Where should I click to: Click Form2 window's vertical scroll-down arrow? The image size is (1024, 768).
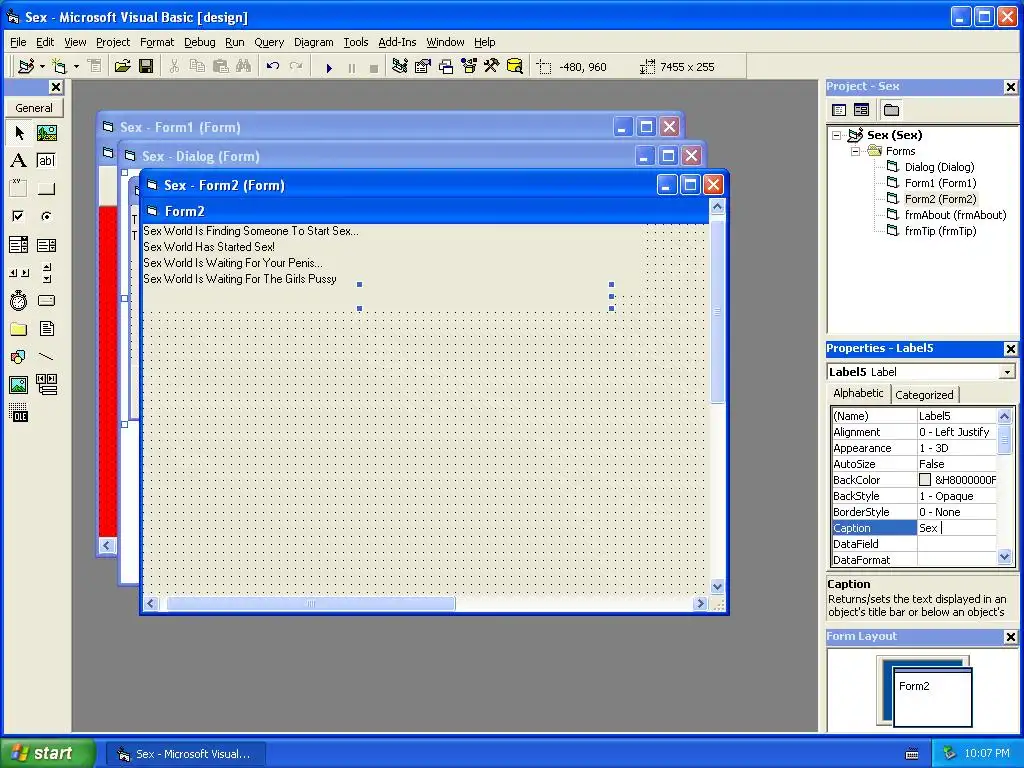click(x=717, y=586)
